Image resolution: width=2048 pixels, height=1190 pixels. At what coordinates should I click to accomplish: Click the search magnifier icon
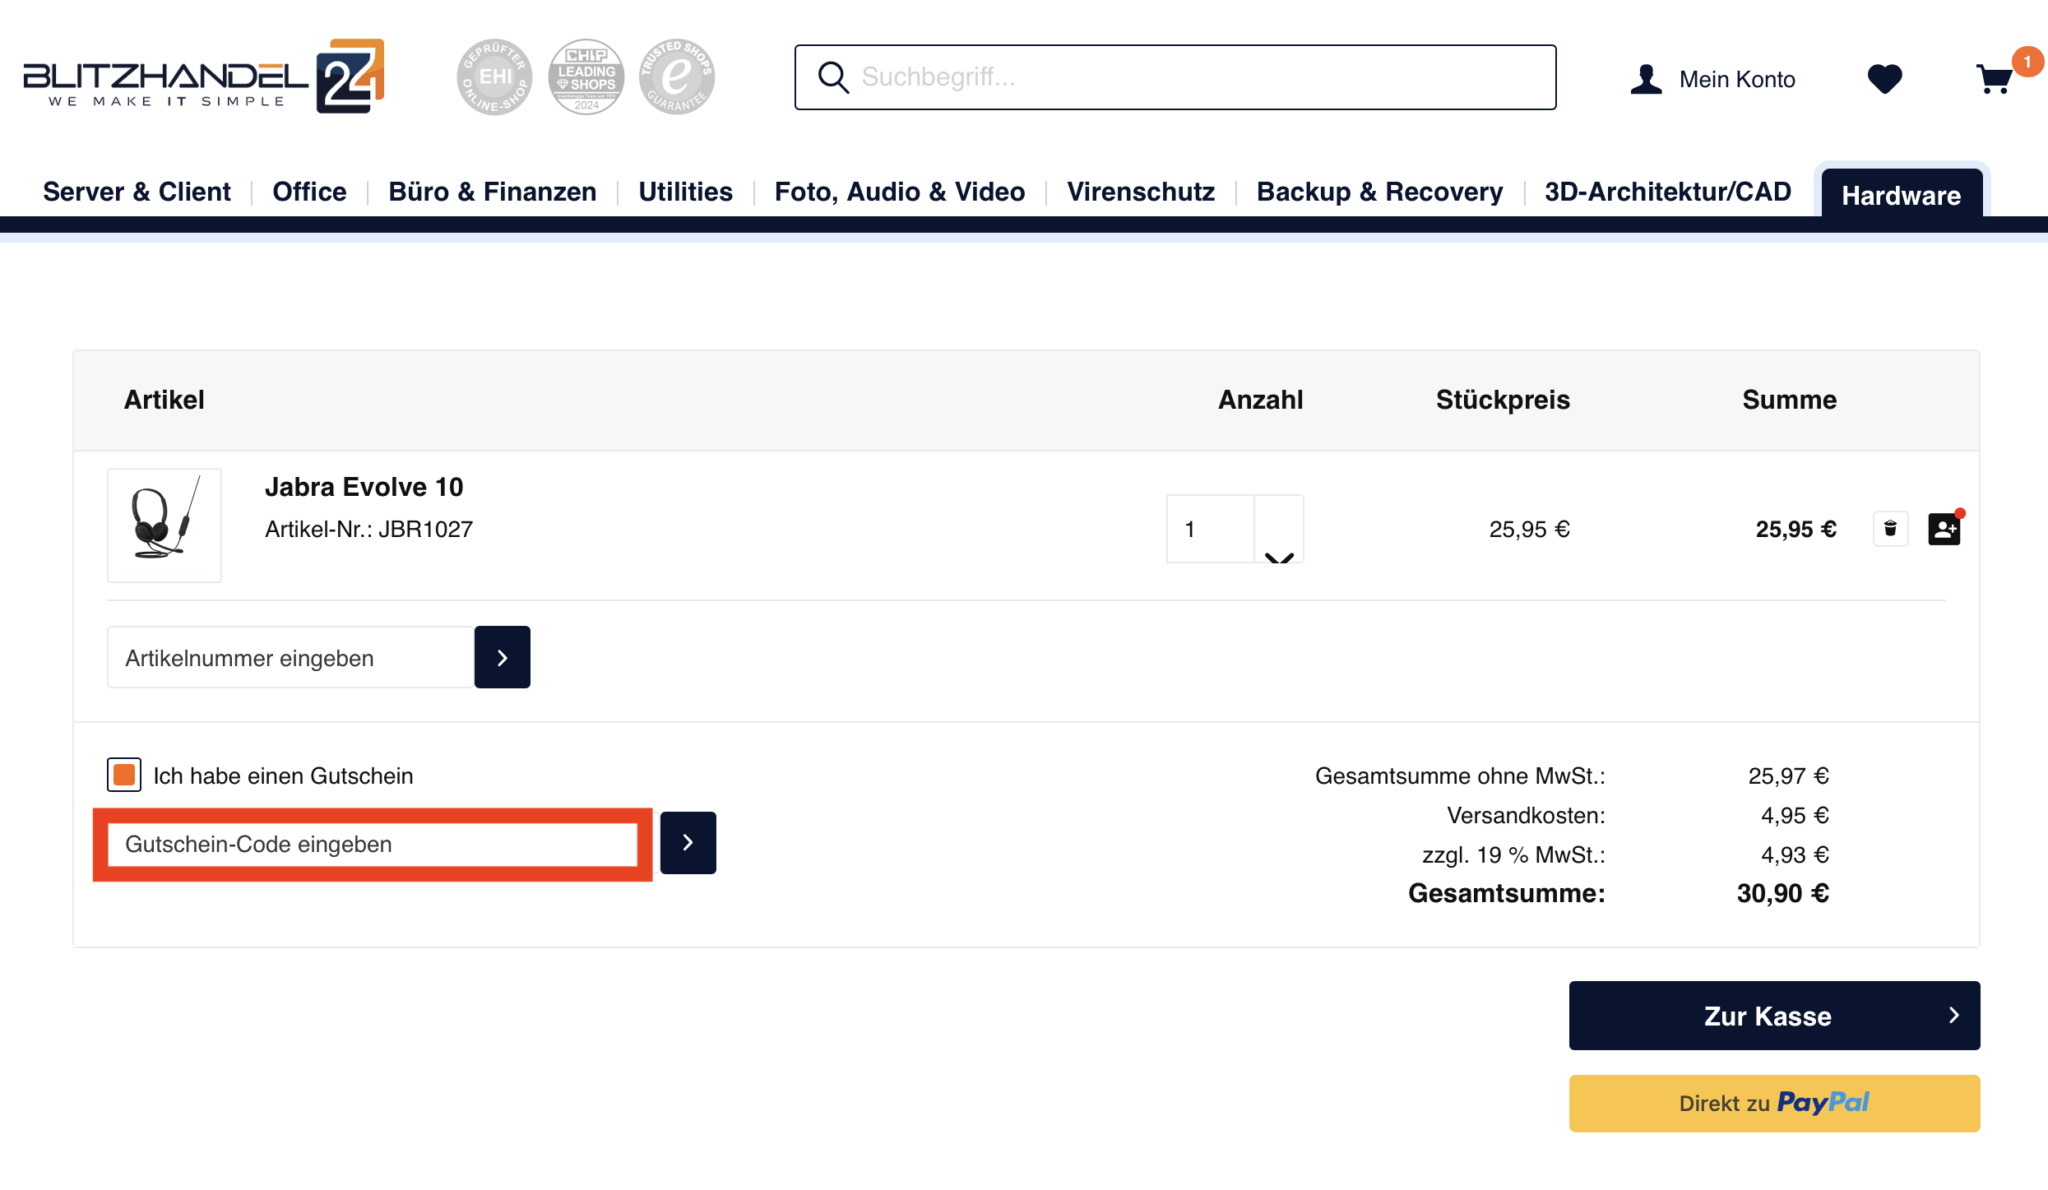point(833,77)
